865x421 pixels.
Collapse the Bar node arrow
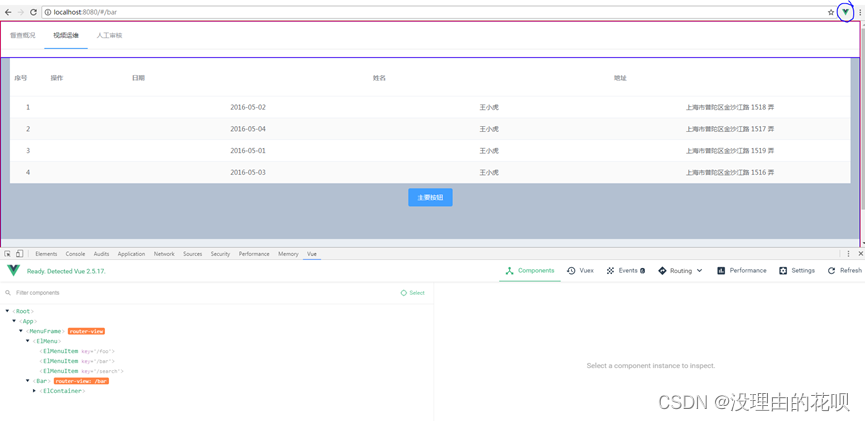point(27,381)
